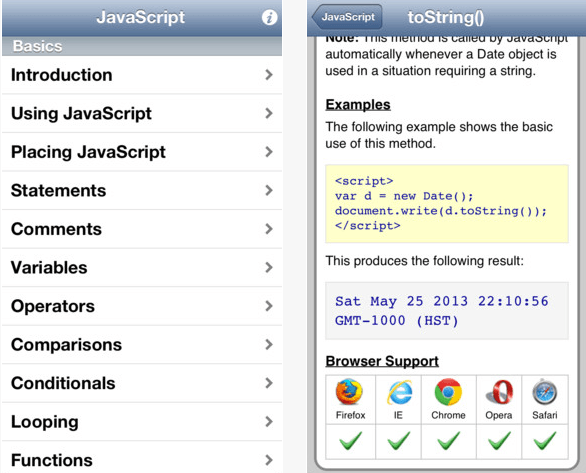Open the Looping row chevron
586x473 pixels.
268,422
